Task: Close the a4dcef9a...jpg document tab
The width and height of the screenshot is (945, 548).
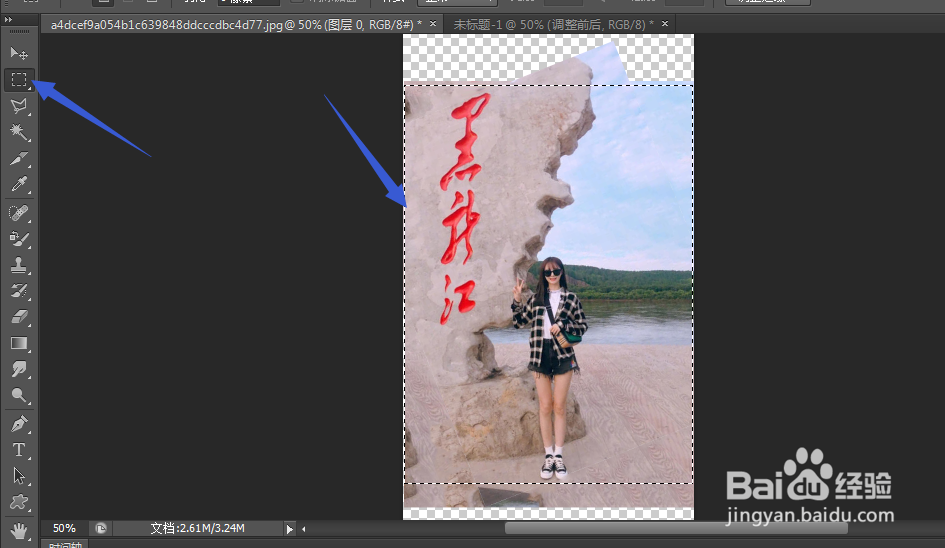Action: pyautogui.click(x=433, y=24)
